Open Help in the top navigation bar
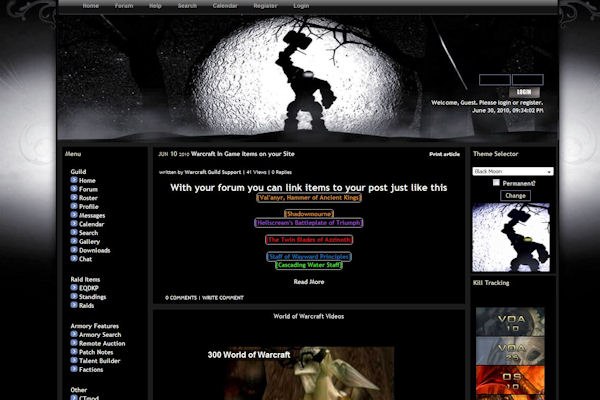Image resolution: width=600 pixels, height=400 pixels. tap(155, 6)
